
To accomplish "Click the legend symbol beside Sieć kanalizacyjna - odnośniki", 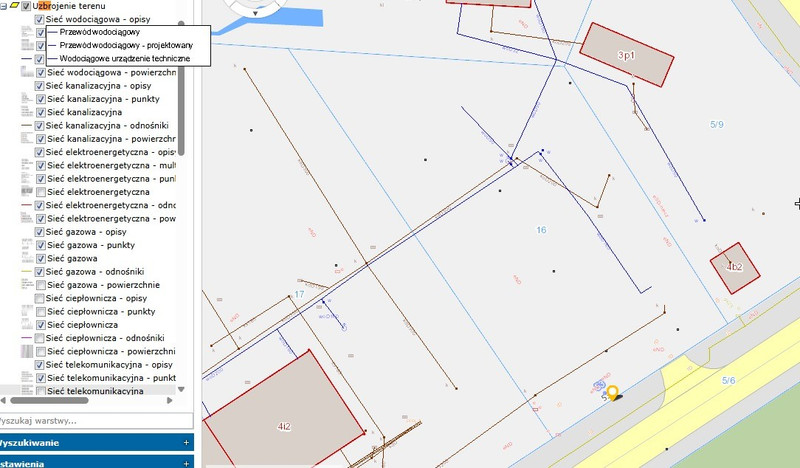I will [27, 126].
